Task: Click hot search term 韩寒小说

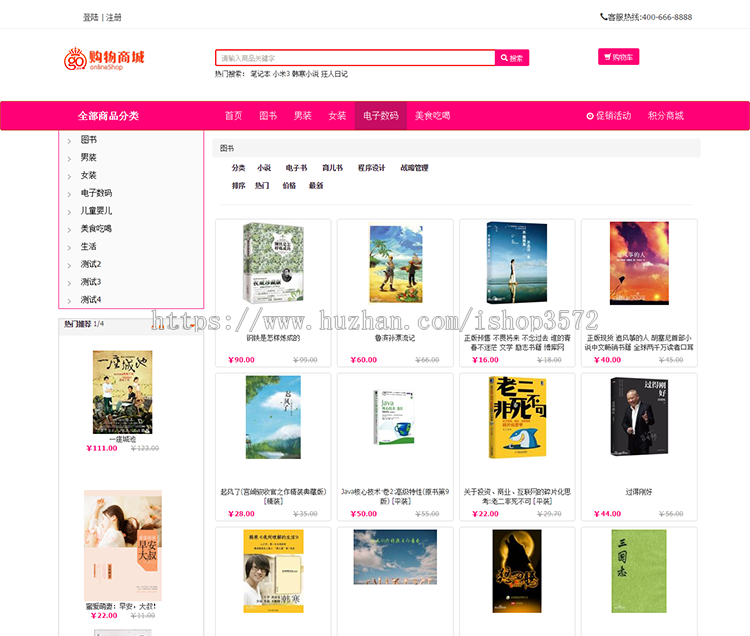Action: (305, 74)
